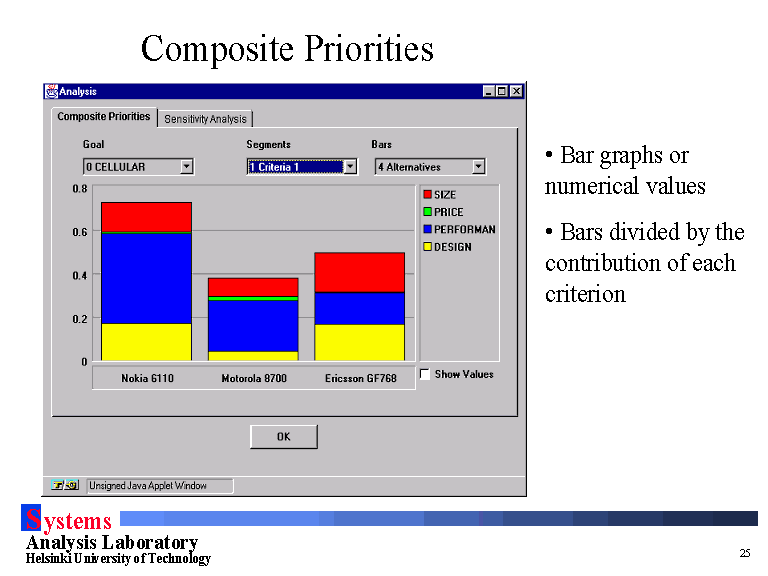Switch to the Sensitivity Analysis tab

(x=205, y=119)
